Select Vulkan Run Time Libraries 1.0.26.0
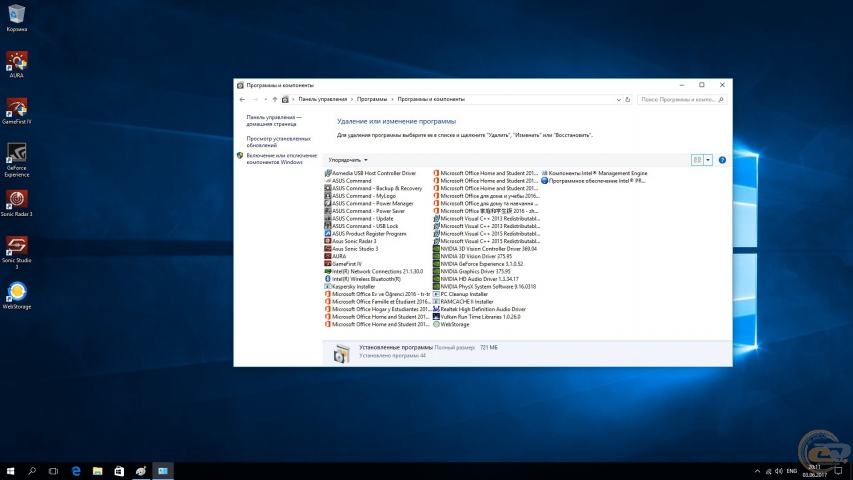 tap(477, 317)
